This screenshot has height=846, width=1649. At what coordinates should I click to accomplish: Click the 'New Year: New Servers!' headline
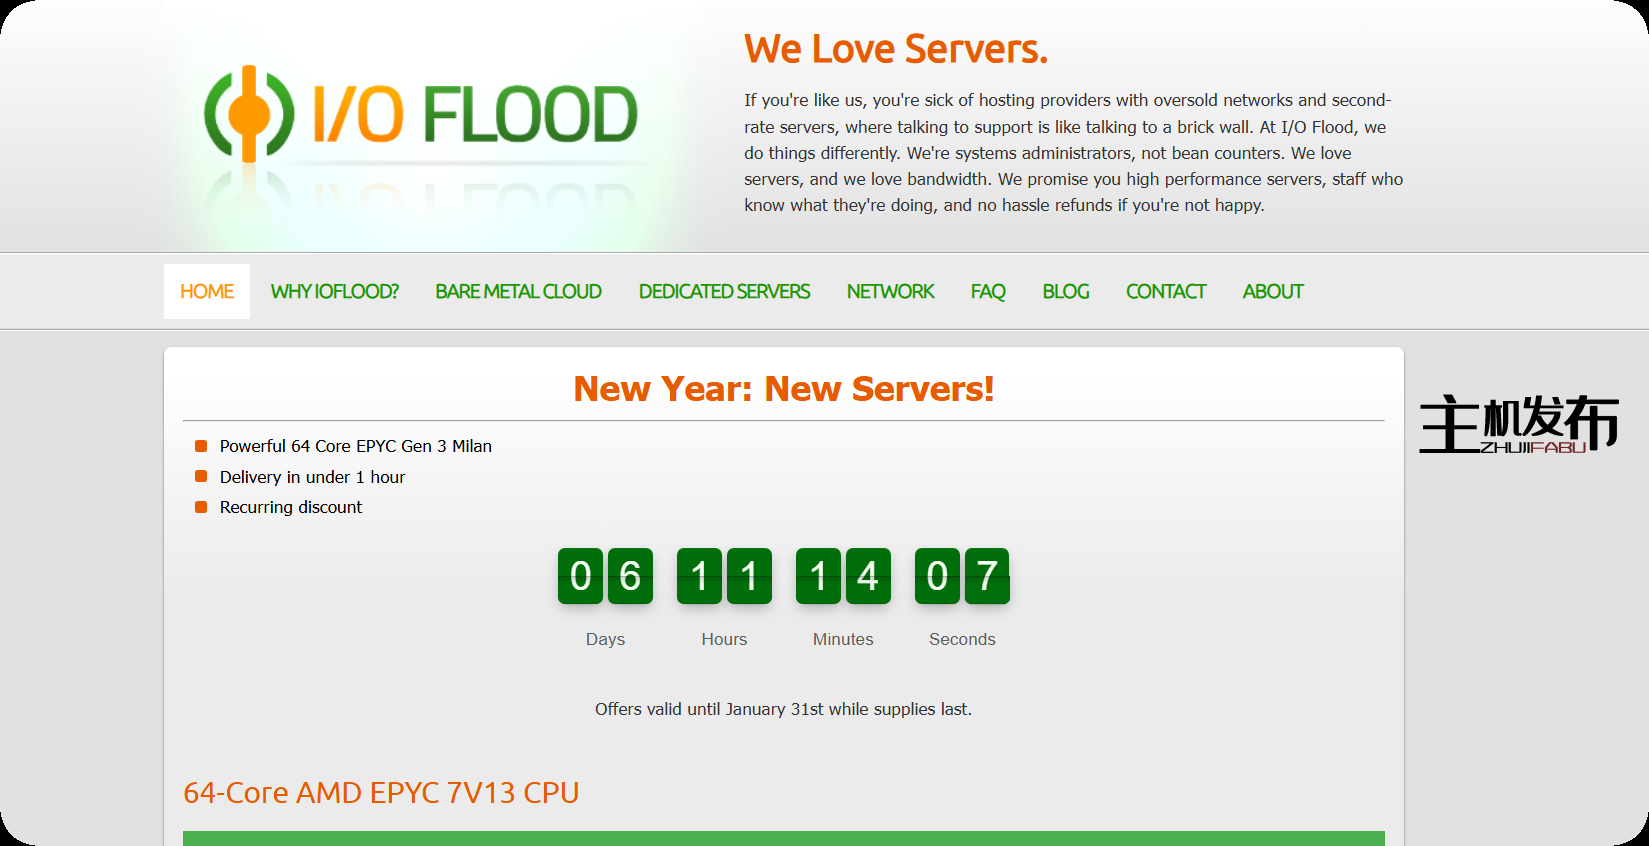click(x=784, y=389)
